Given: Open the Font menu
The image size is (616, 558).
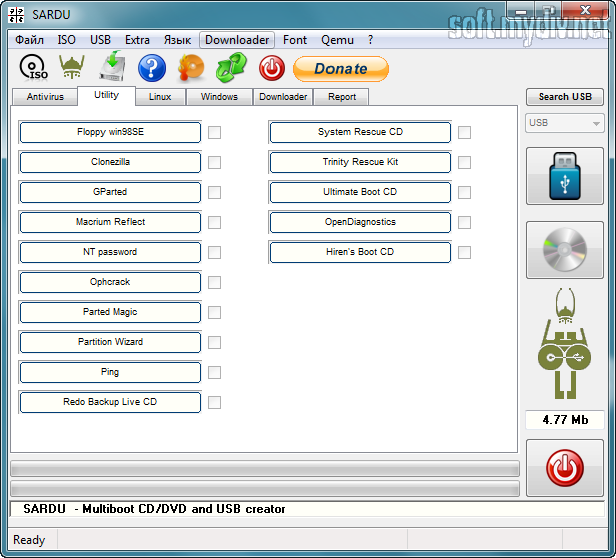Looking at the screenshot, I should pyautogui.click(x=295, y=40).
